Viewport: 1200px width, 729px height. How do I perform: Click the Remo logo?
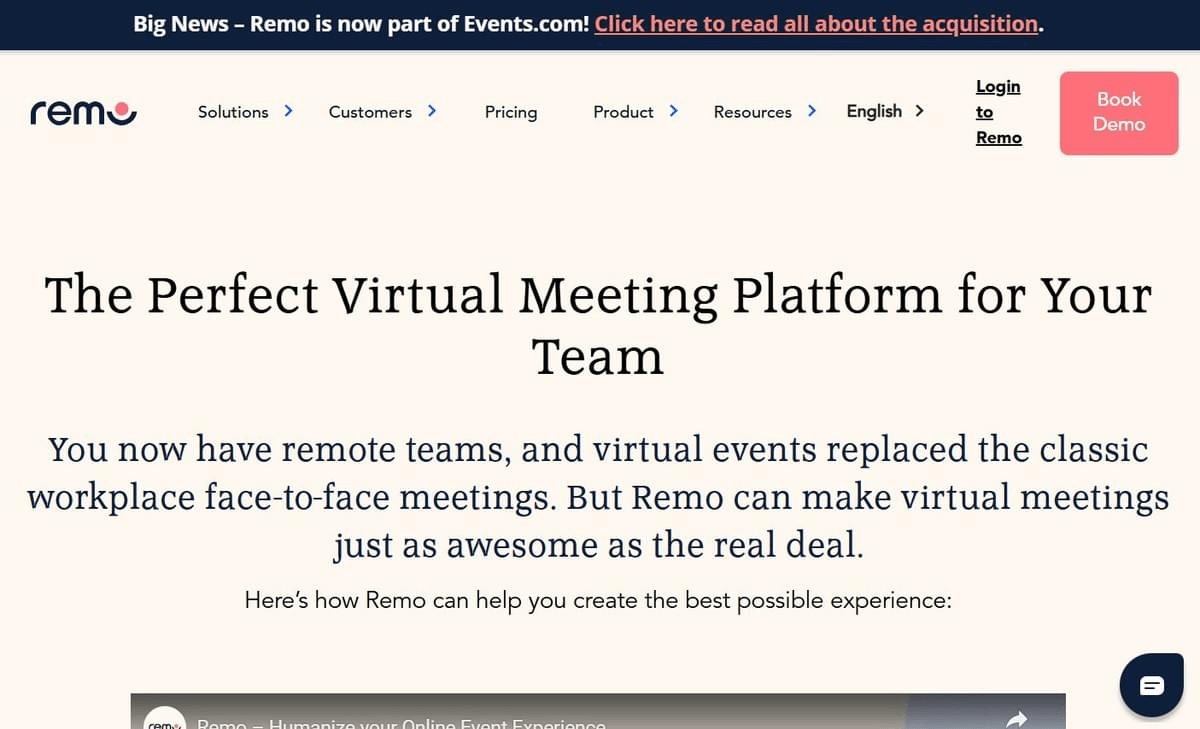83,112
